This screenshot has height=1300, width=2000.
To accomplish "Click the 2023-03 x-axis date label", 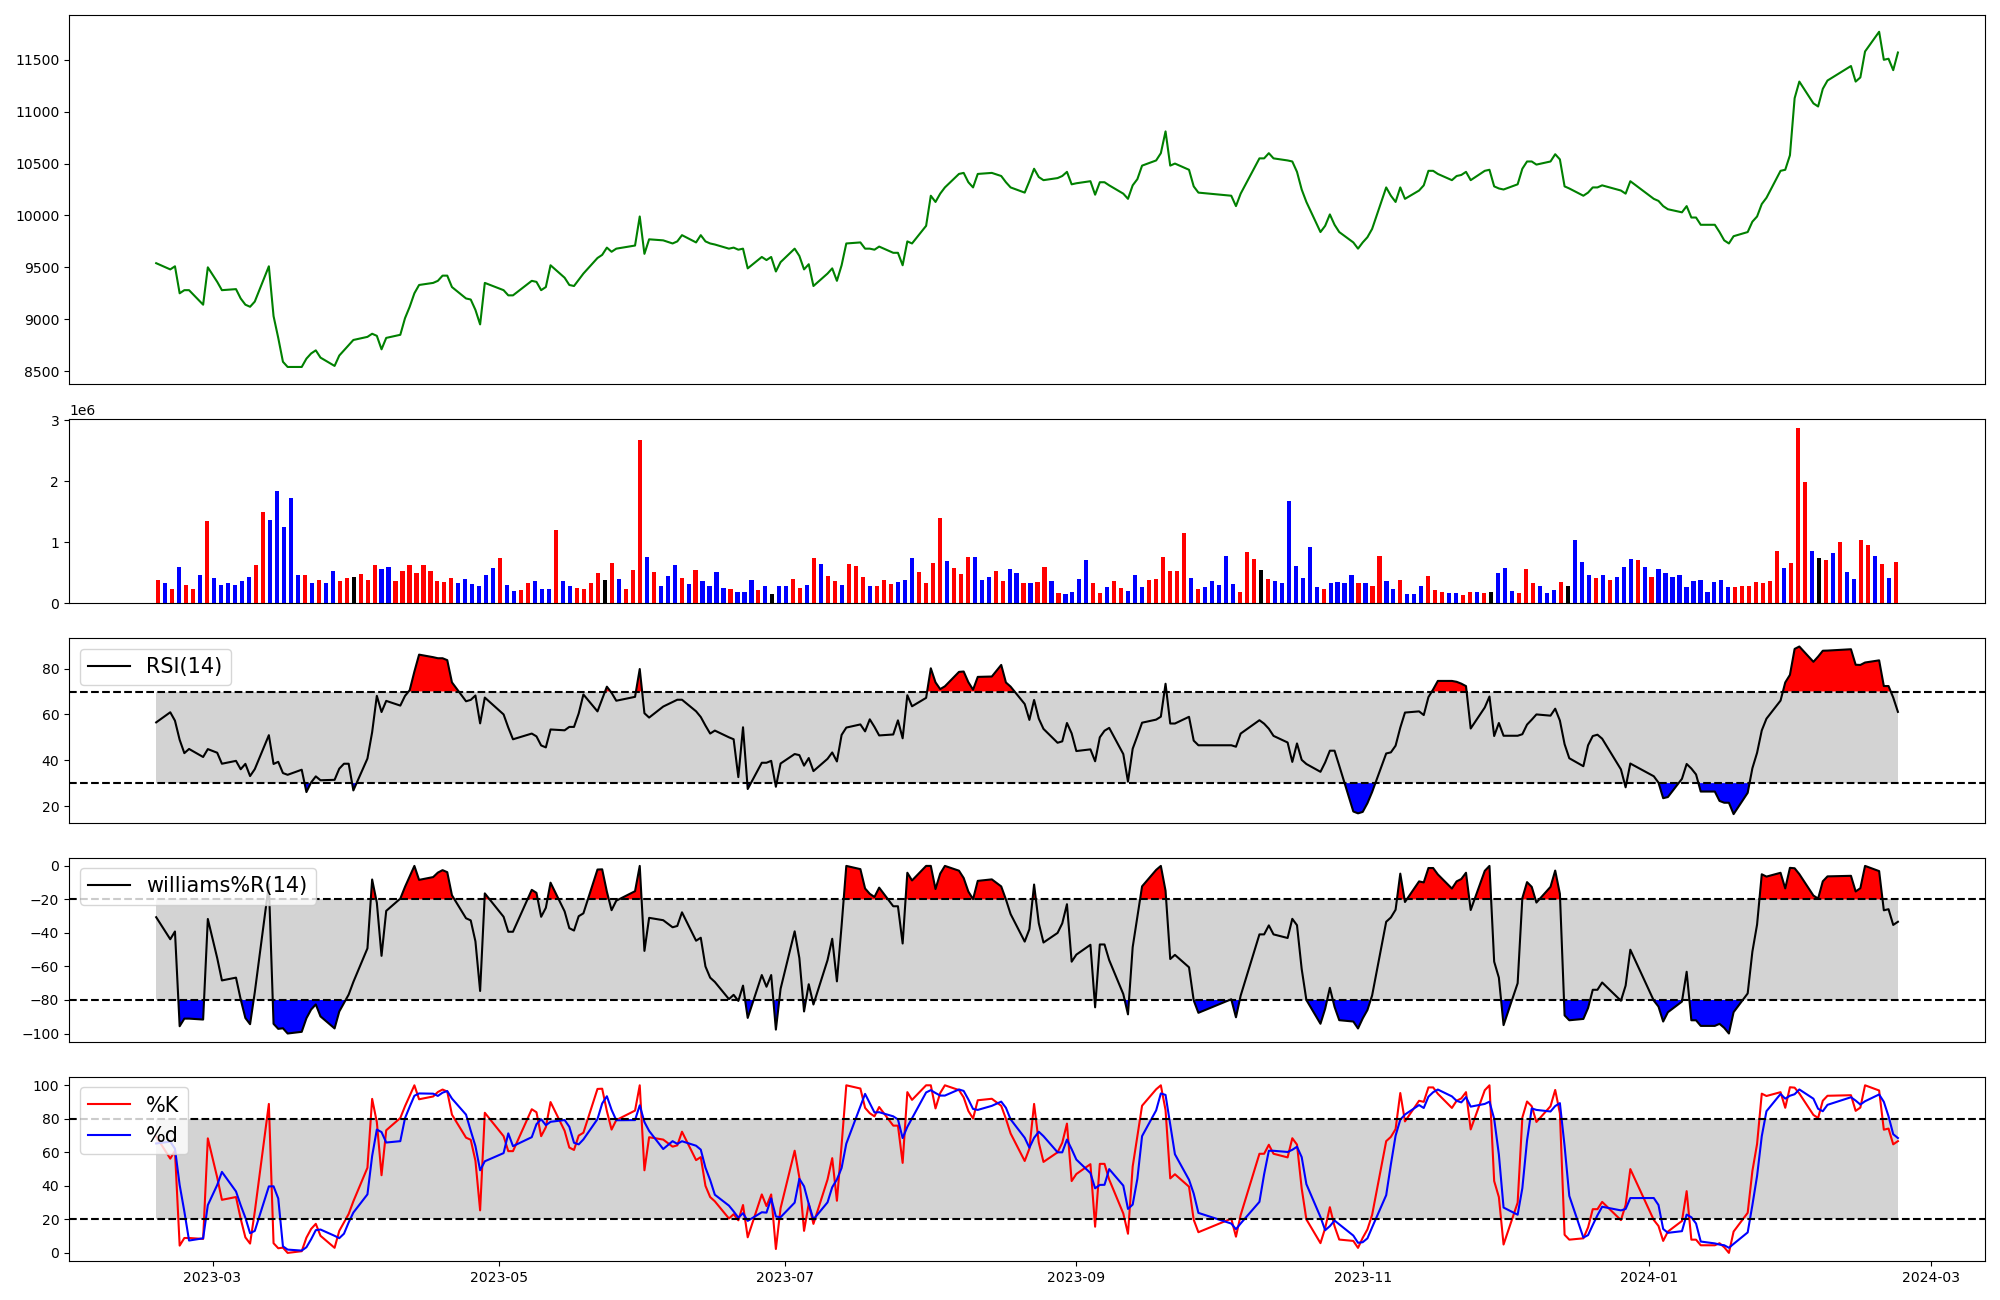I will (212, 1277).
